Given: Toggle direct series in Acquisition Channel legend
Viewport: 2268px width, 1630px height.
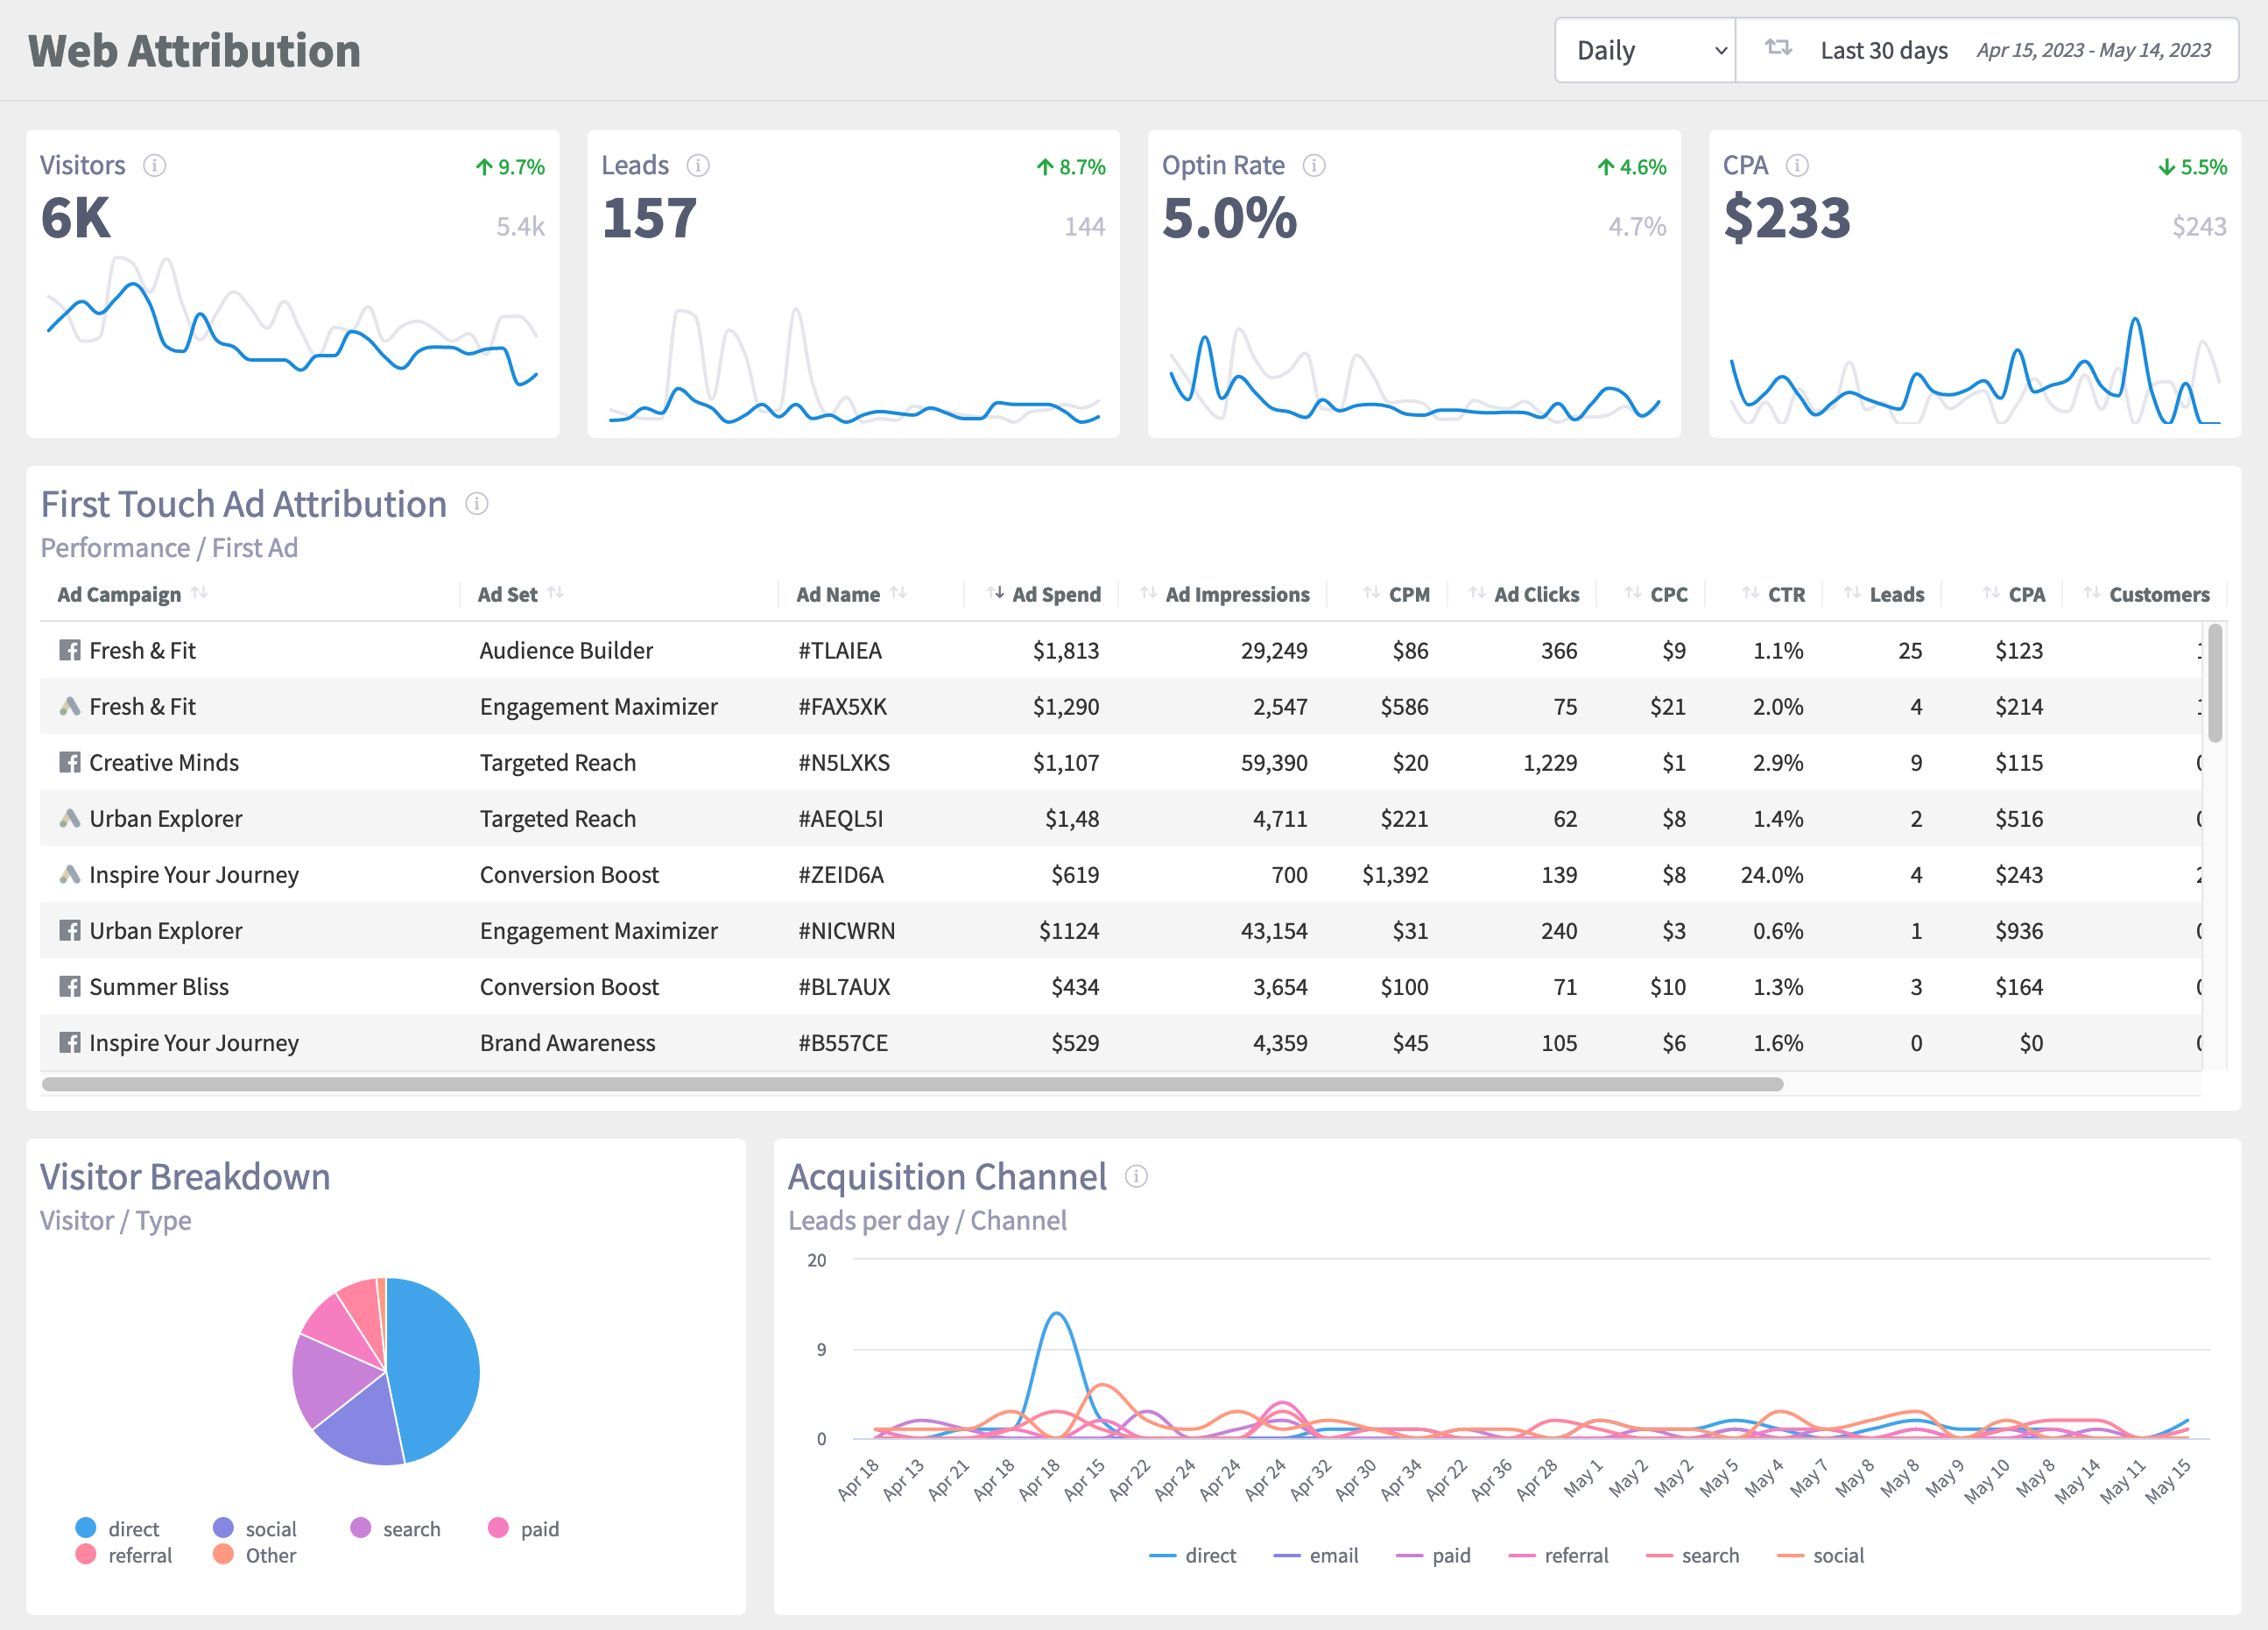Looking at the screenshot, I should 1193,1555.
